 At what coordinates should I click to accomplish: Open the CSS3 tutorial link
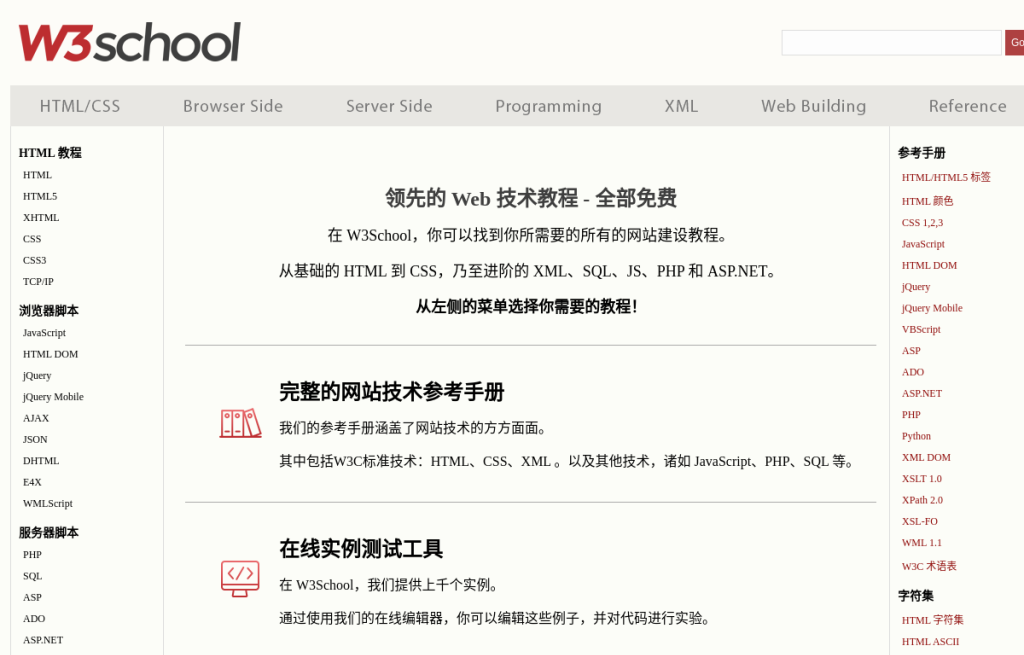tap(35, 260)
